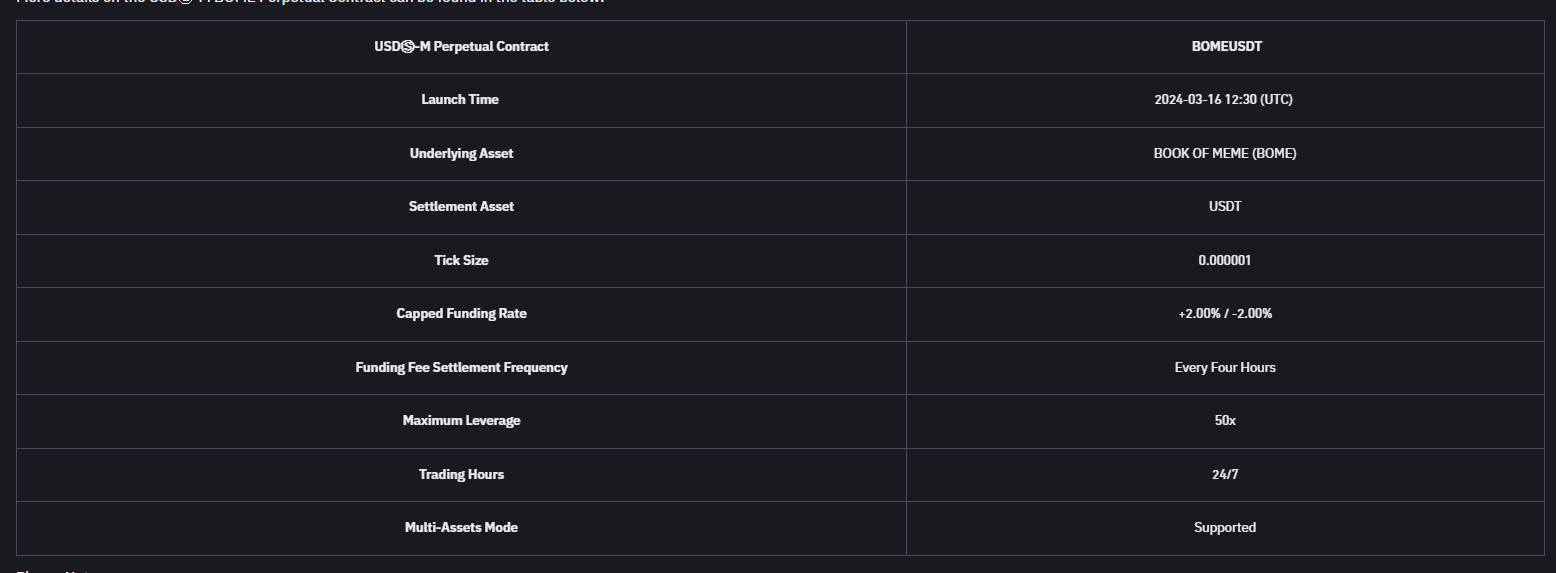Viewport: 1556px width, 573px height.
Task: Click the Maximum Leverage row label
Action: pos(461,421)
